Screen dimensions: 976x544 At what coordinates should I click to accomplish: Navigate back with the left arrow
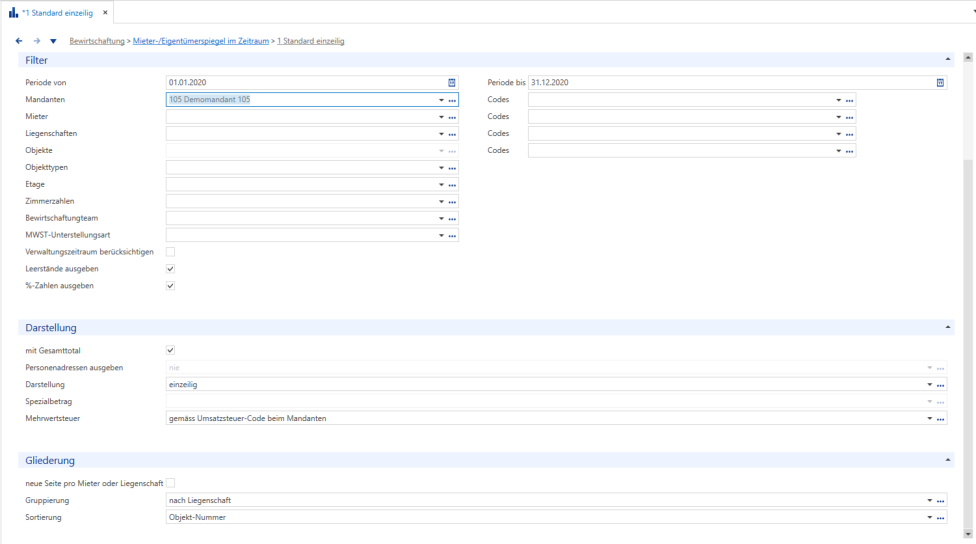(19, 41)
